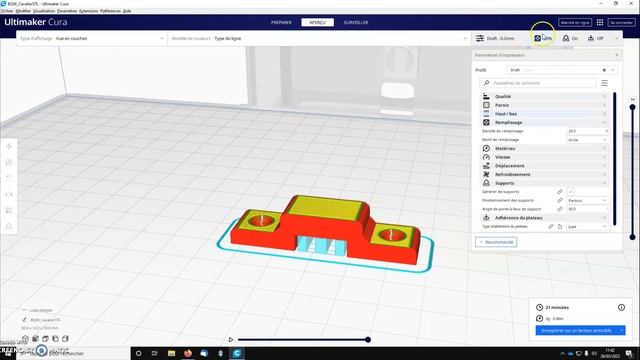Click link icon beside Positionnement des supports
This screenshot has height=360, width=640.
560,200
